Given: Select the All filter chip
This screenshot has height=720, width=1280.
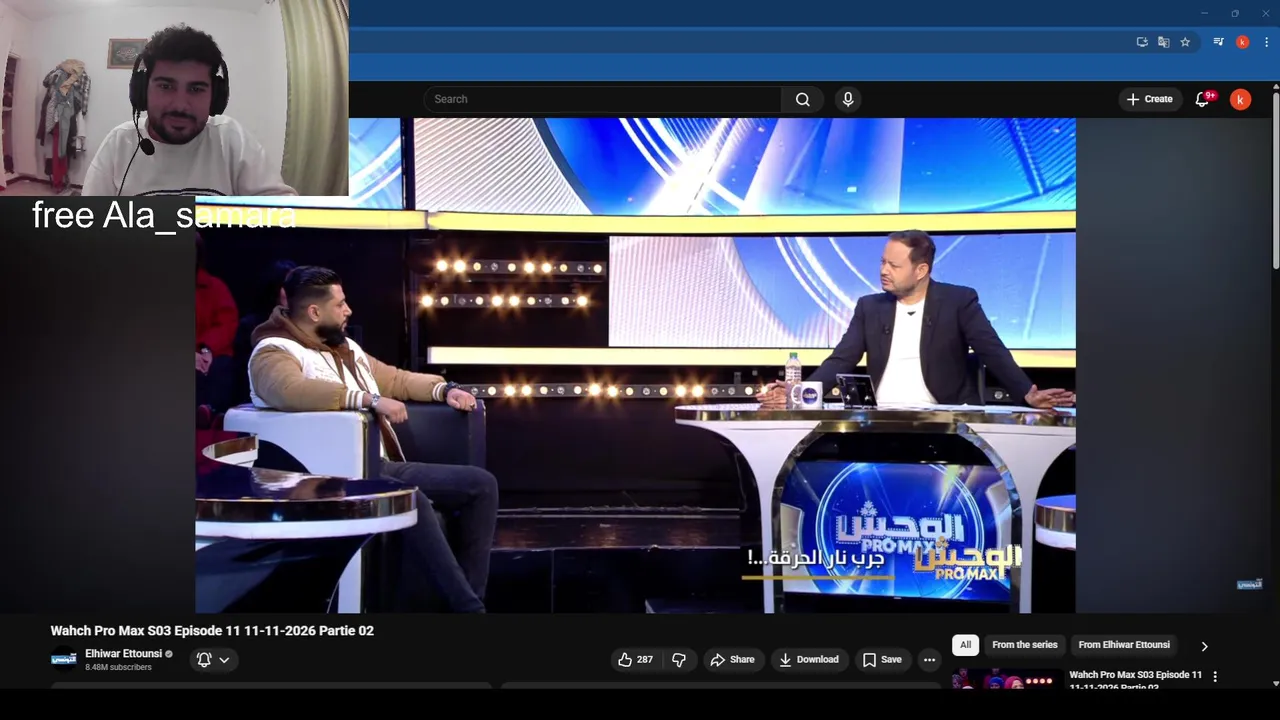Looking at the screenshot, I should tap(965, 645).
